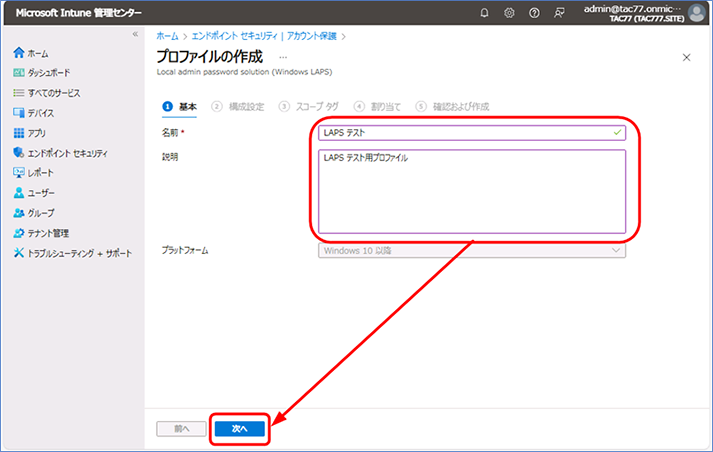The image size is (713, 452).
Task: Open すべてのサービス in the sidebar
Action: (54, 93)
